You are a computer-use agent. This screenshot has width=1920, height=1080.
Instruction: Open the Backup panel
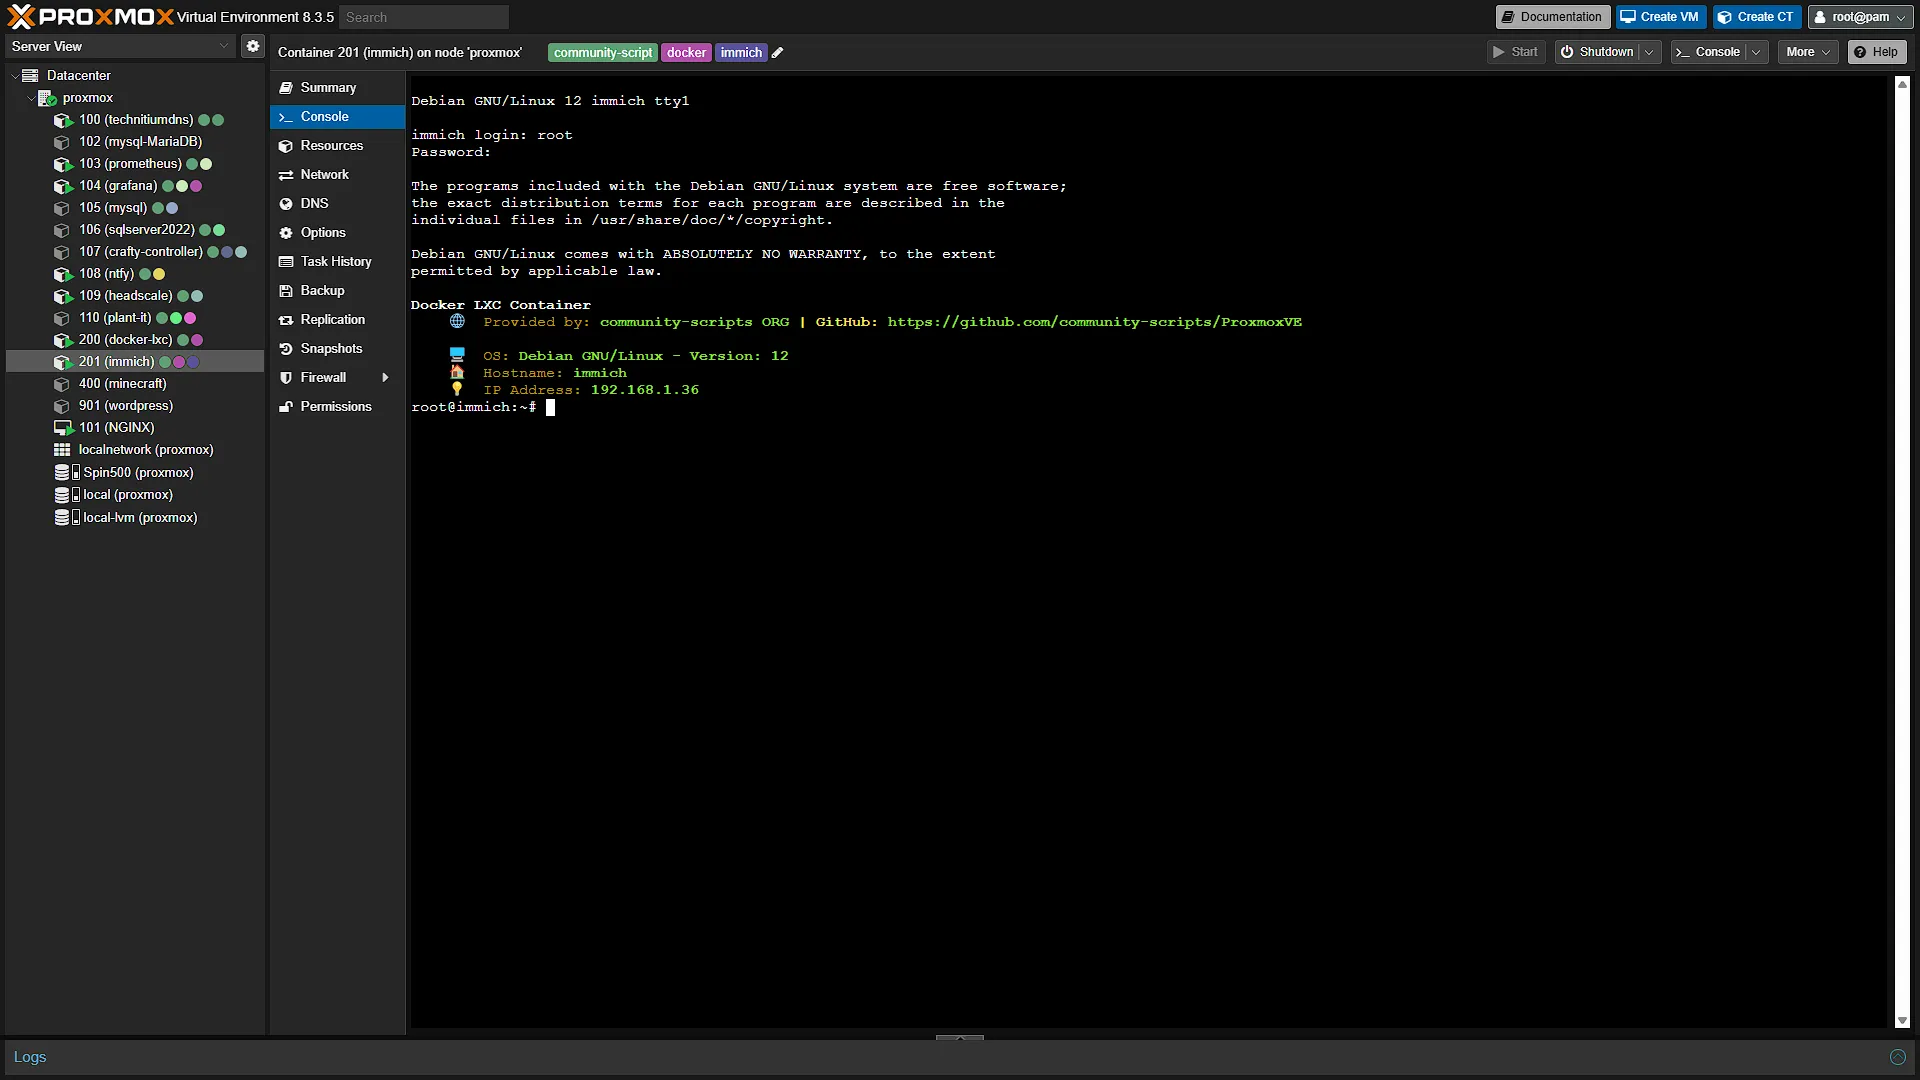tap(337, 291)
